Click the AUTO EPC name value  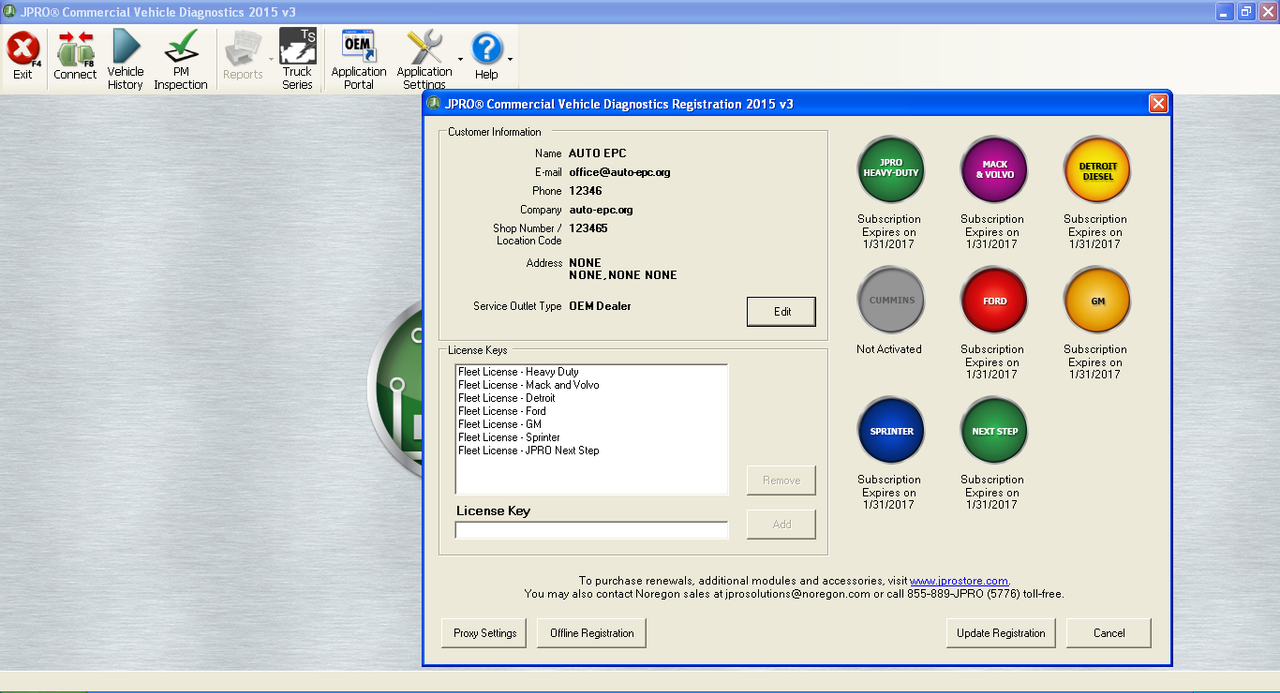pyautogui.click(x=597, y=154)
